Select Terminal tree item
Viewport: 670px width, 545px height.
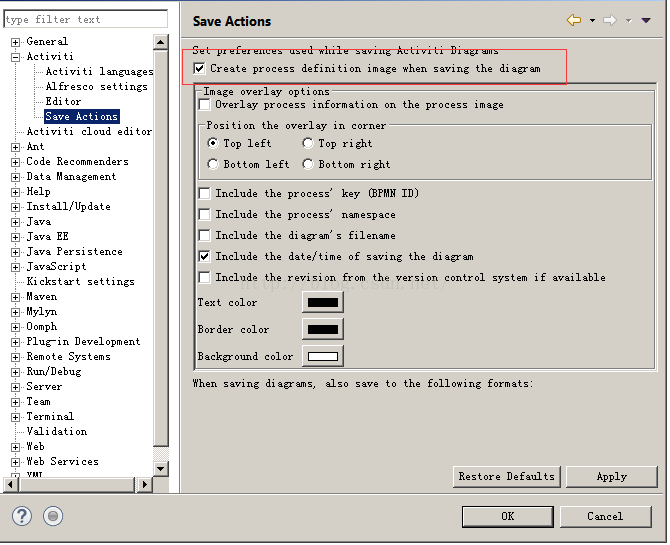tap(50, 416)
